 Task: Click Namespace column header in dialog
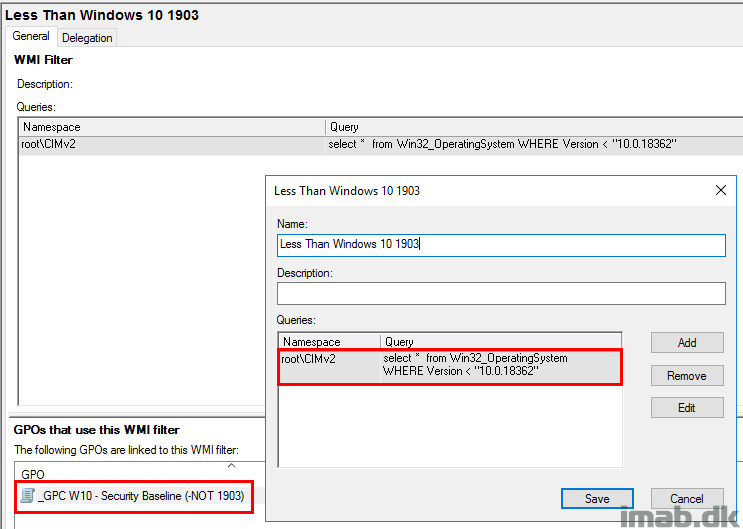[330, 342]
